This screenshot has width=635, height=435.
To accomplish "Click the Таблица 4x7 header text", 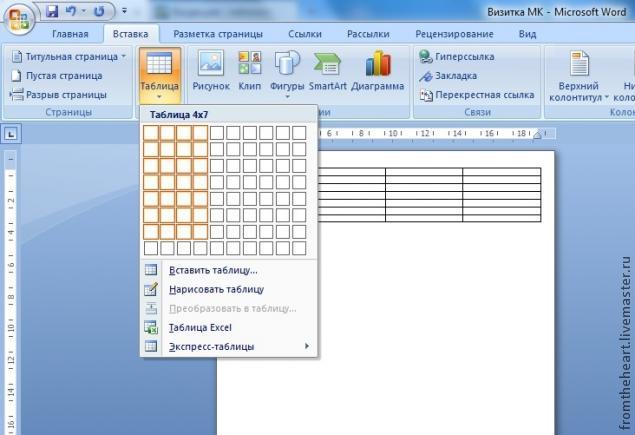I will (x=179, y=115).
